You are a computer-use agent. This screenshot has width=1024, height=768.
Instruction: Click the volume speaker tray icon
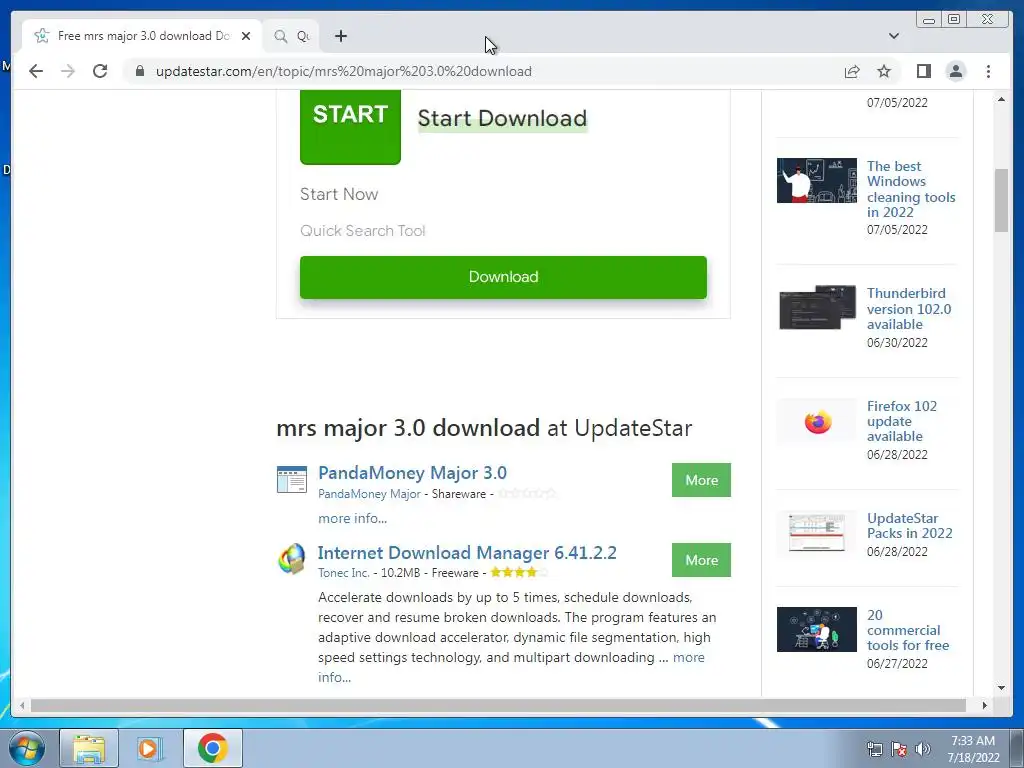click(x=923, y=749)
